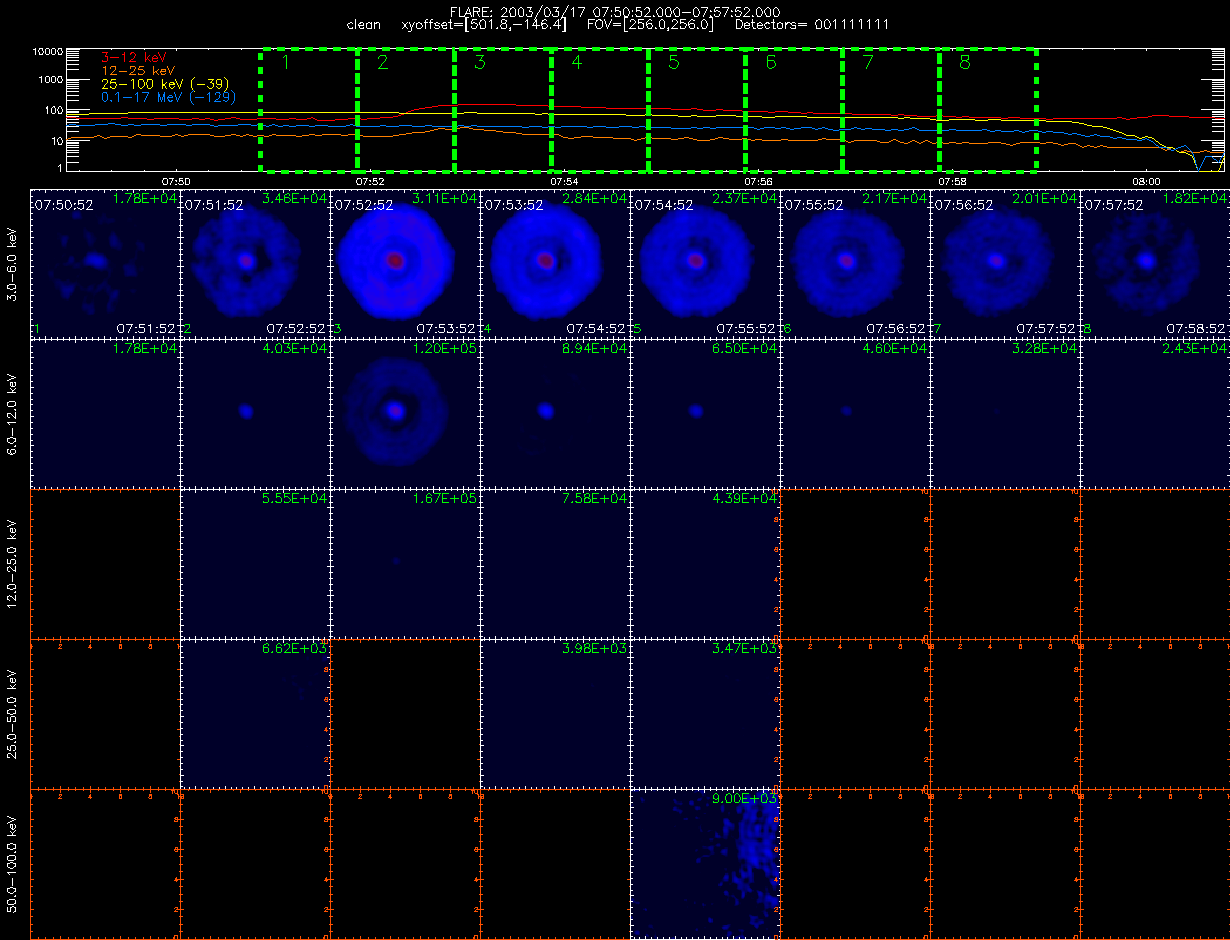
Task: Select interval 5 label in the light curve
Action: coord(673,63)
